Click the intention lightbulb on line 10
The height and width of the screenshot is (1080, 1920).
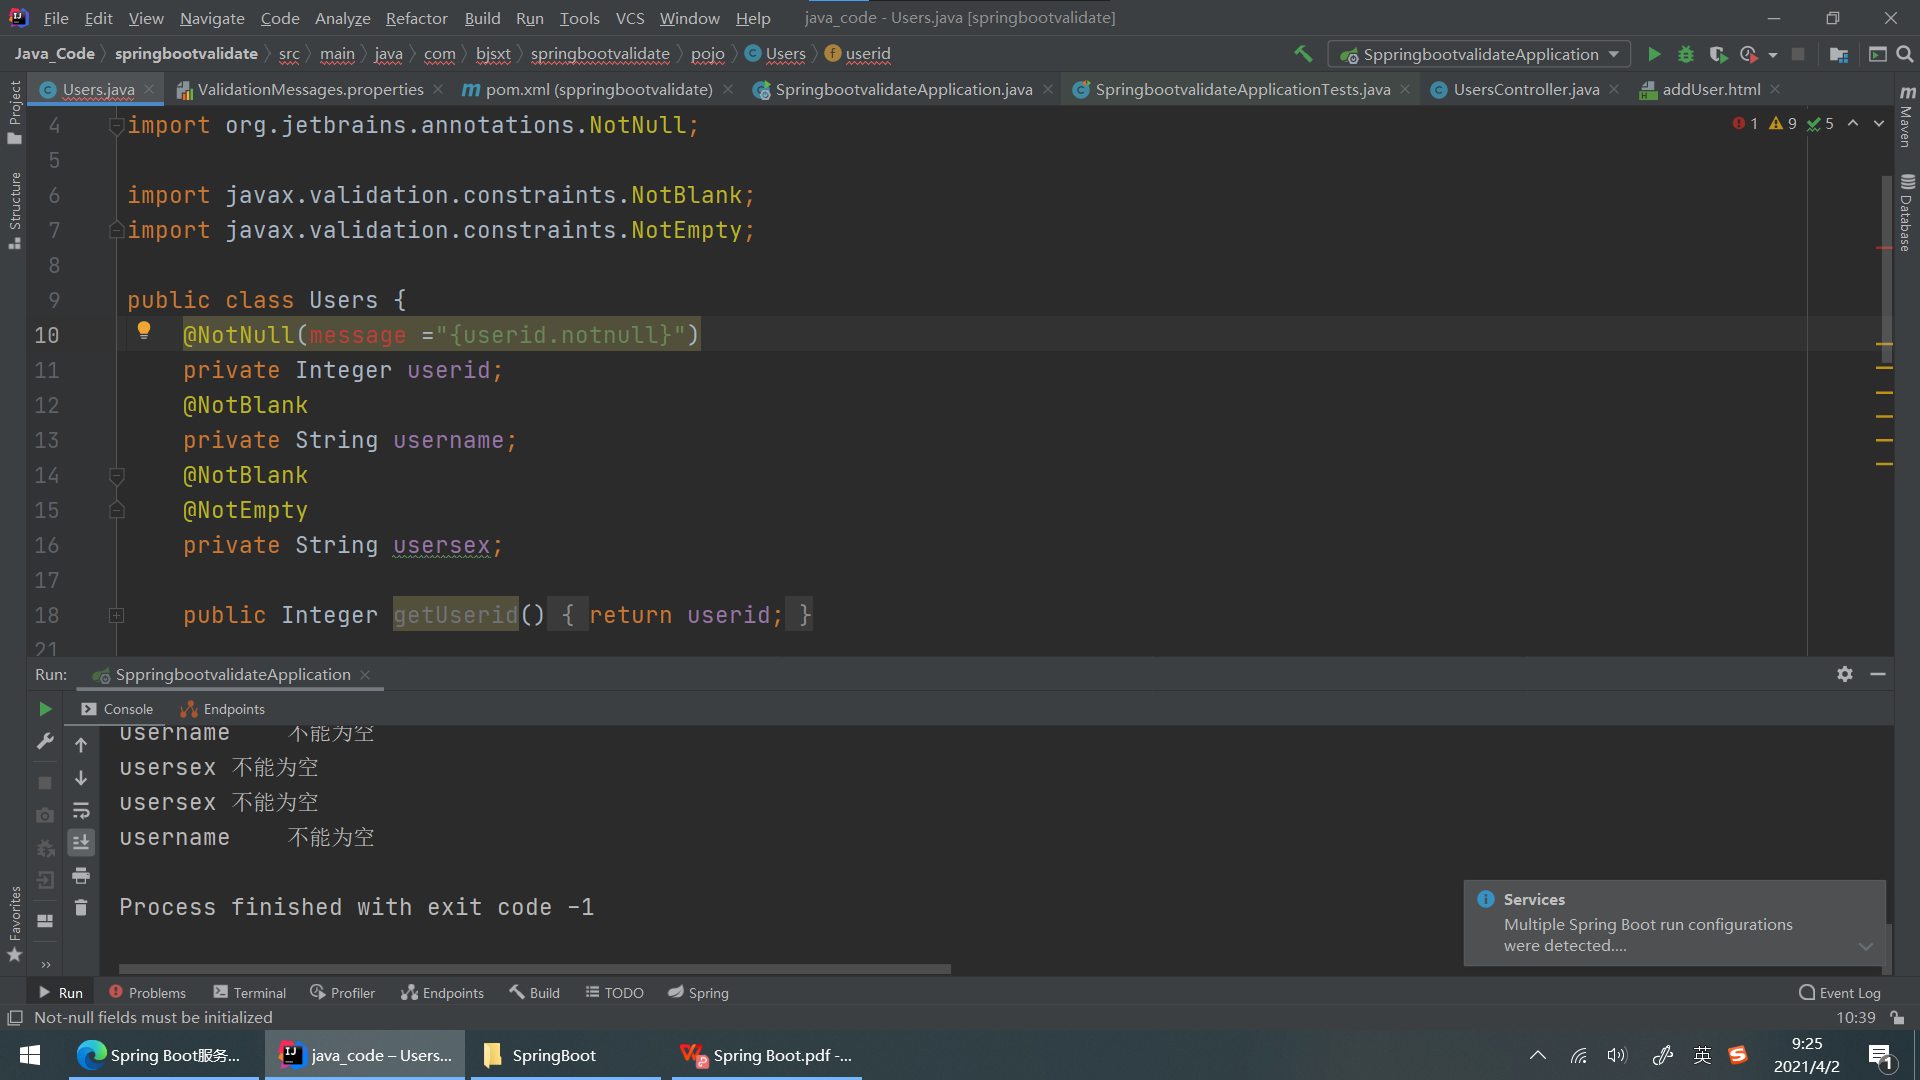click(x=144, y=330)
